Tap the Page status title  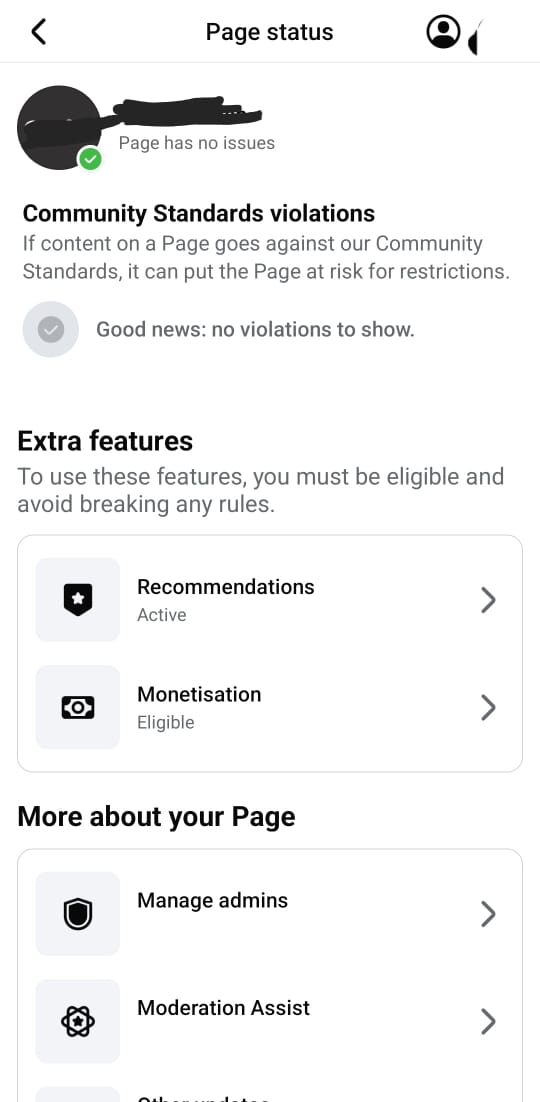click(x=269, y=32)
